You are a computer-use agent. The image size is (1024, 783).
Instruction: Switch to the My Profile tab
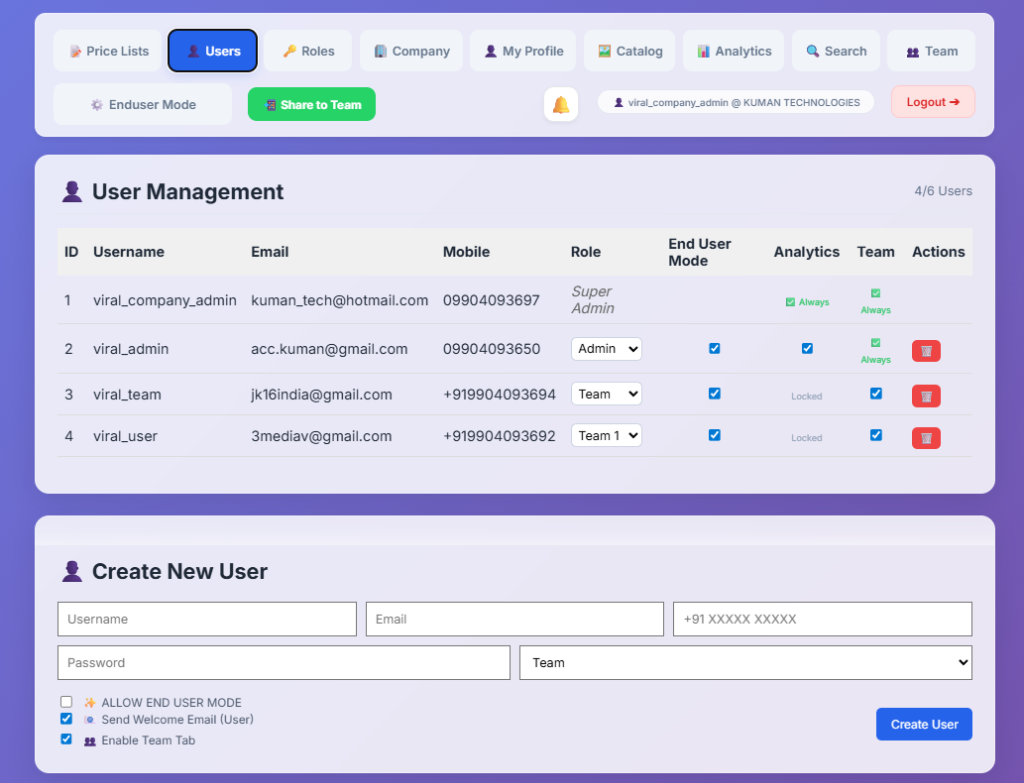[x=523, y=50]
